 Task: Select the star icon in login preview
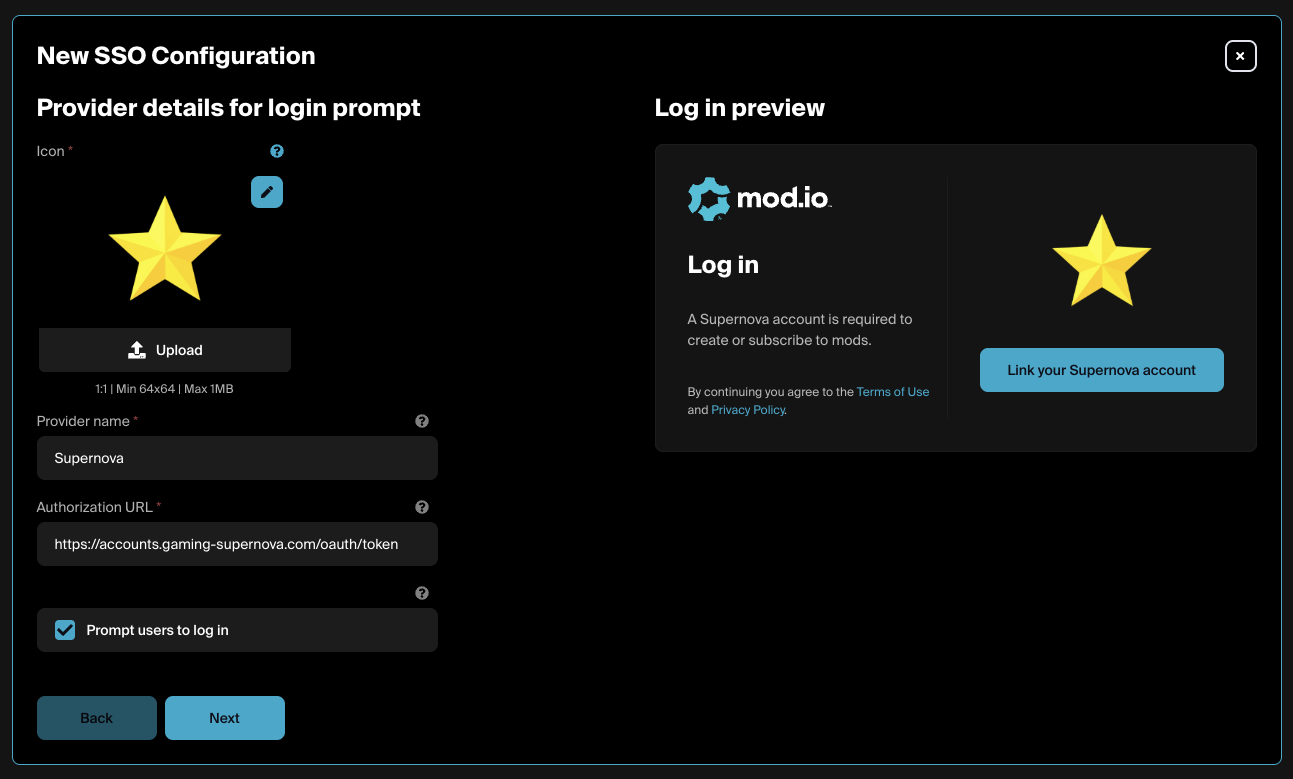(x=1102, y=260)
